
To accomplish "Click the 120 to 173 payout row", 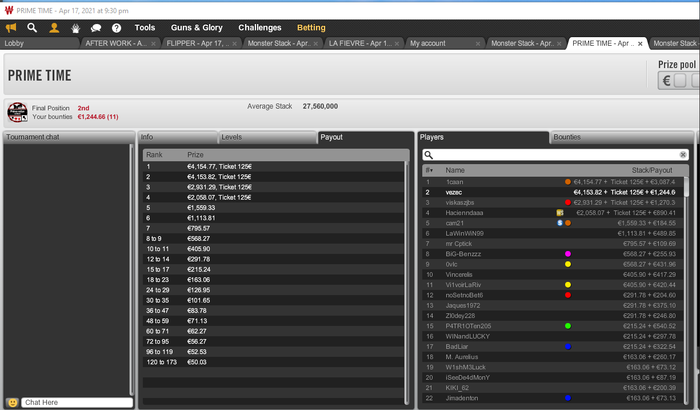I will (273, 362).
